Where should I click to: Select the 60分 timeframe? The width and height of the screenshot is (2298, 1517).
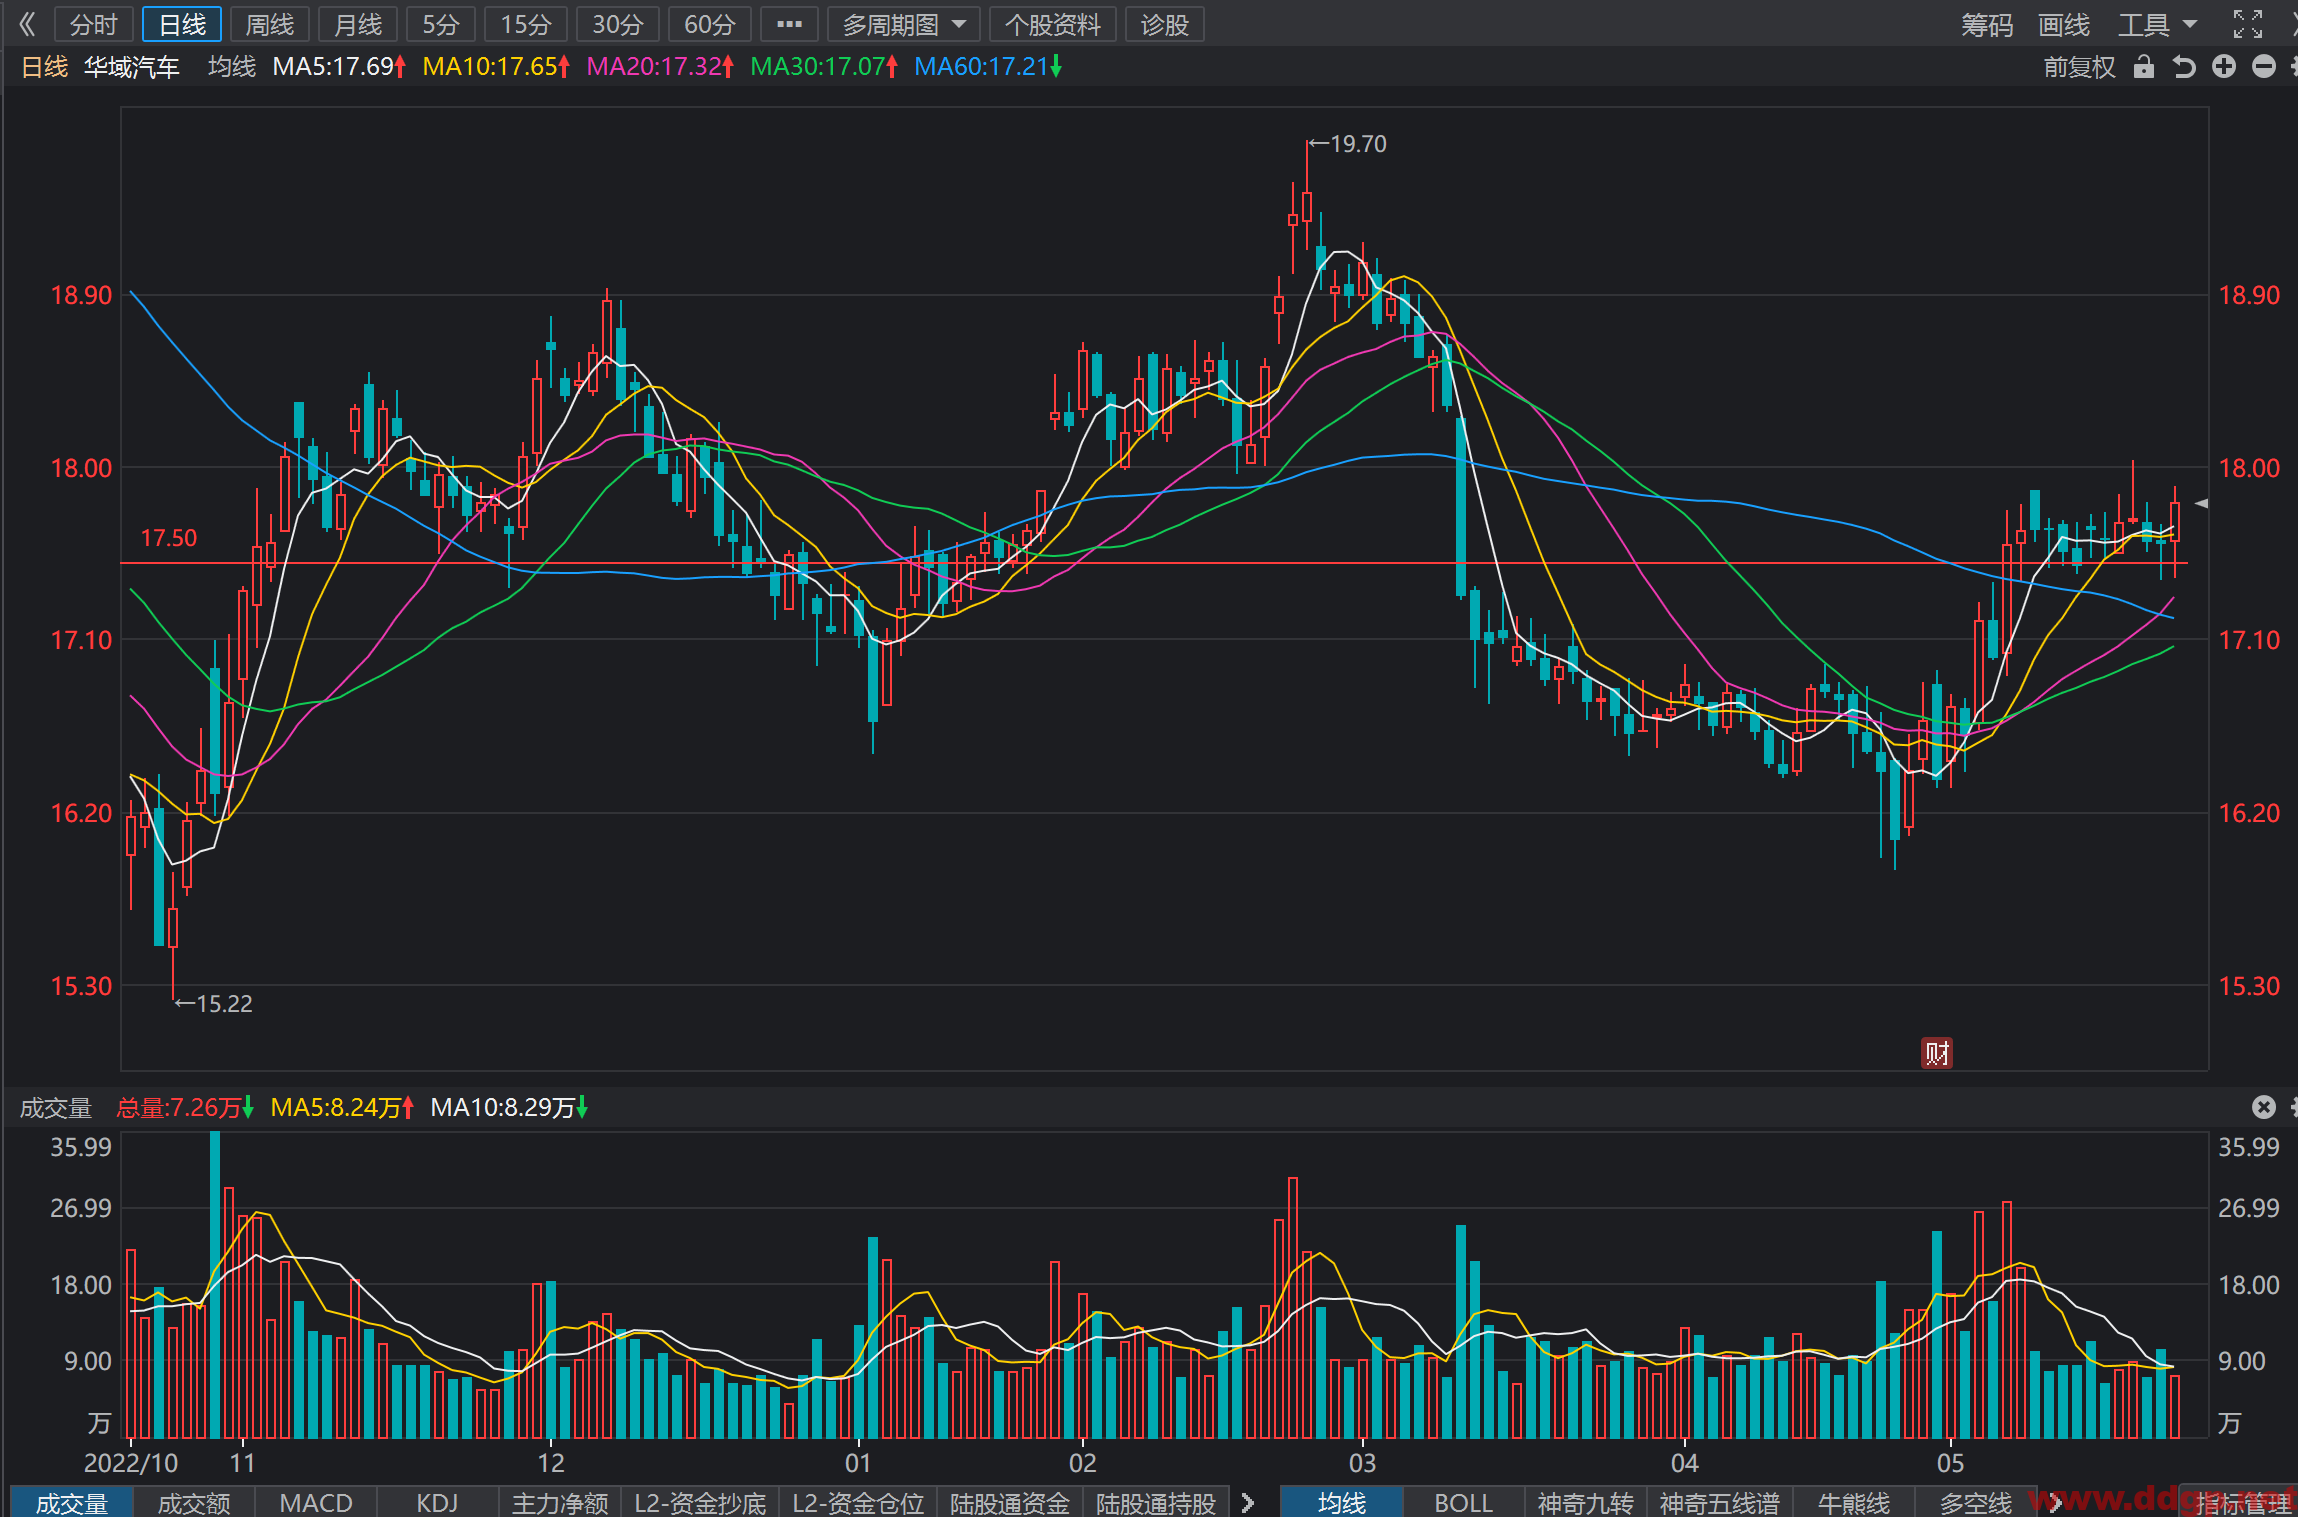pos(709,24)
